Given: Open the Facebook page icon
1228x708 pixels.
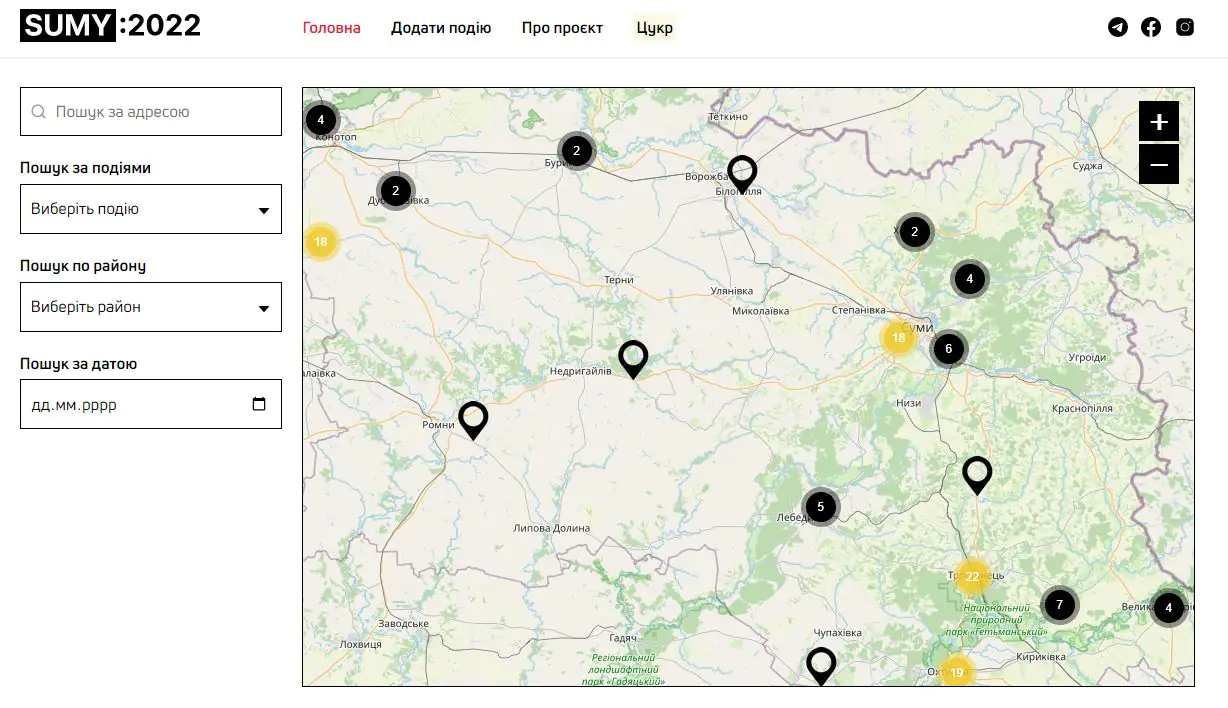Looking at the screenshot, I should pos(1151,27).
